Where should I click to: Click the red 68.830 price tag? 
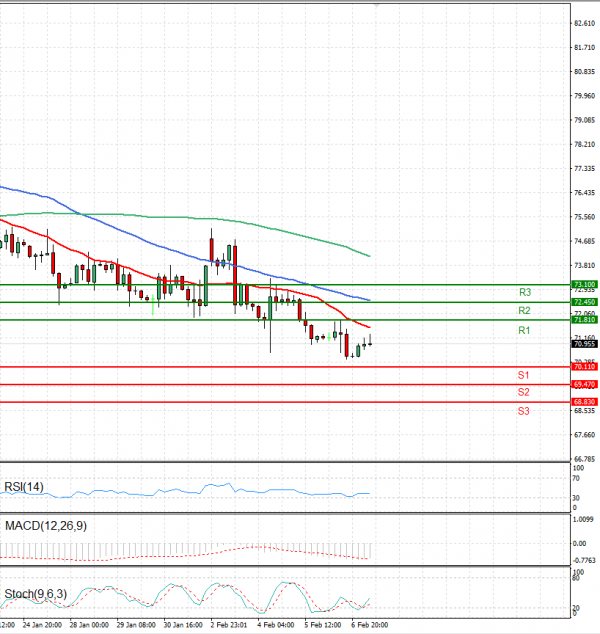tap(584, 402)
